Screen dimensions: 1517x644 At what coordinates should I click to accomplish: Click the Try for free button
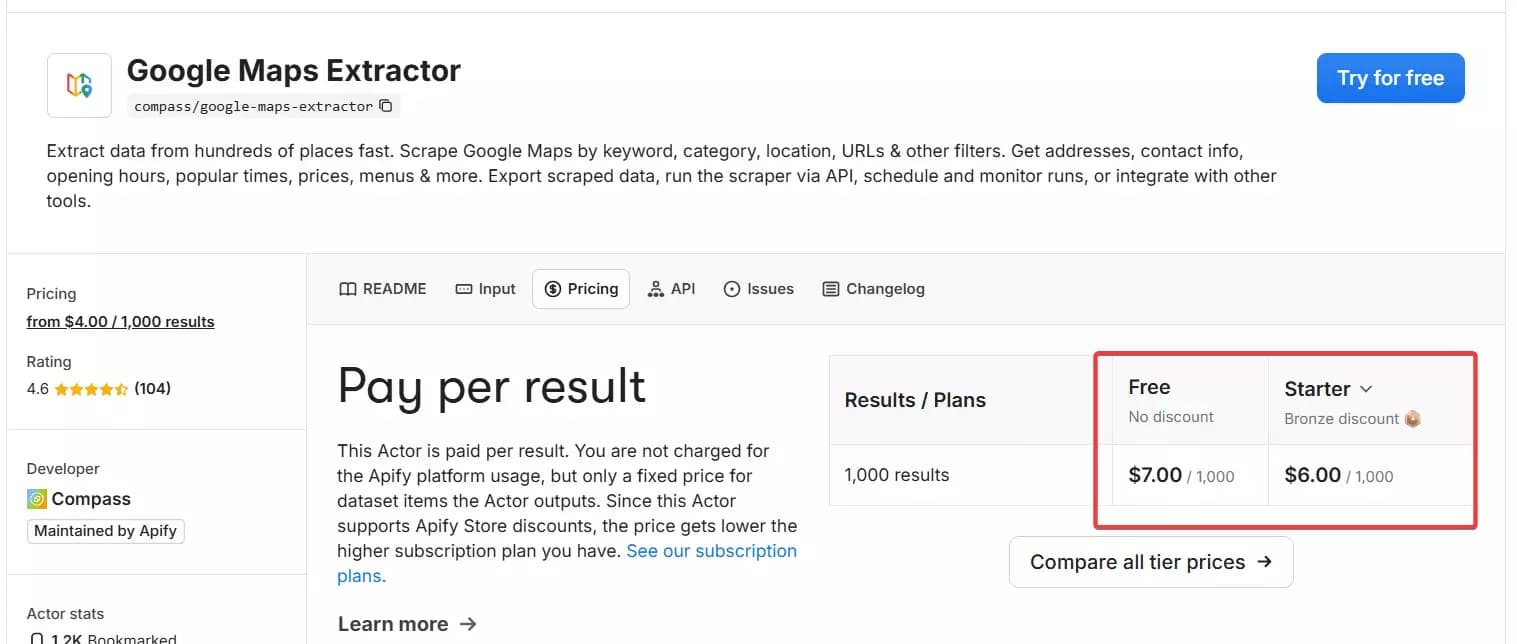(x=1390, y=77)
